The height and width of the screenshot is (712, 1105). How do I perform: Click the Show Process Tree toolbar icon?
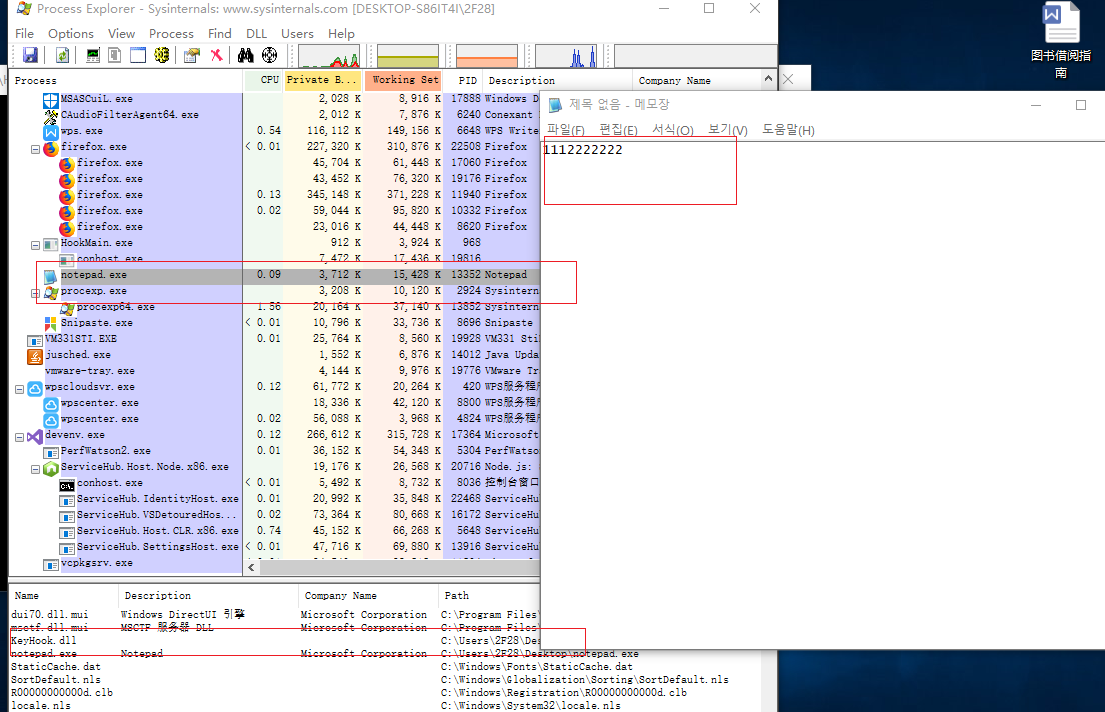click(115, 55)
